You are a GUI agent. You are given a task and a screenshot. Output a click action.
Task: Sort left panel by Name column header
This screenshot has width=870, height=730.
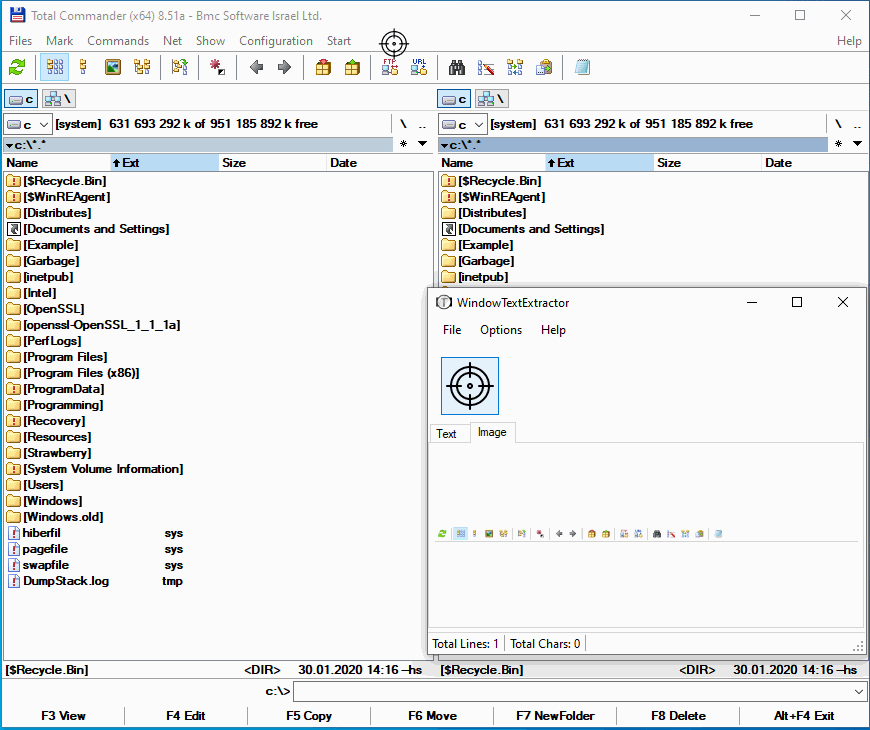pos(57,163)
